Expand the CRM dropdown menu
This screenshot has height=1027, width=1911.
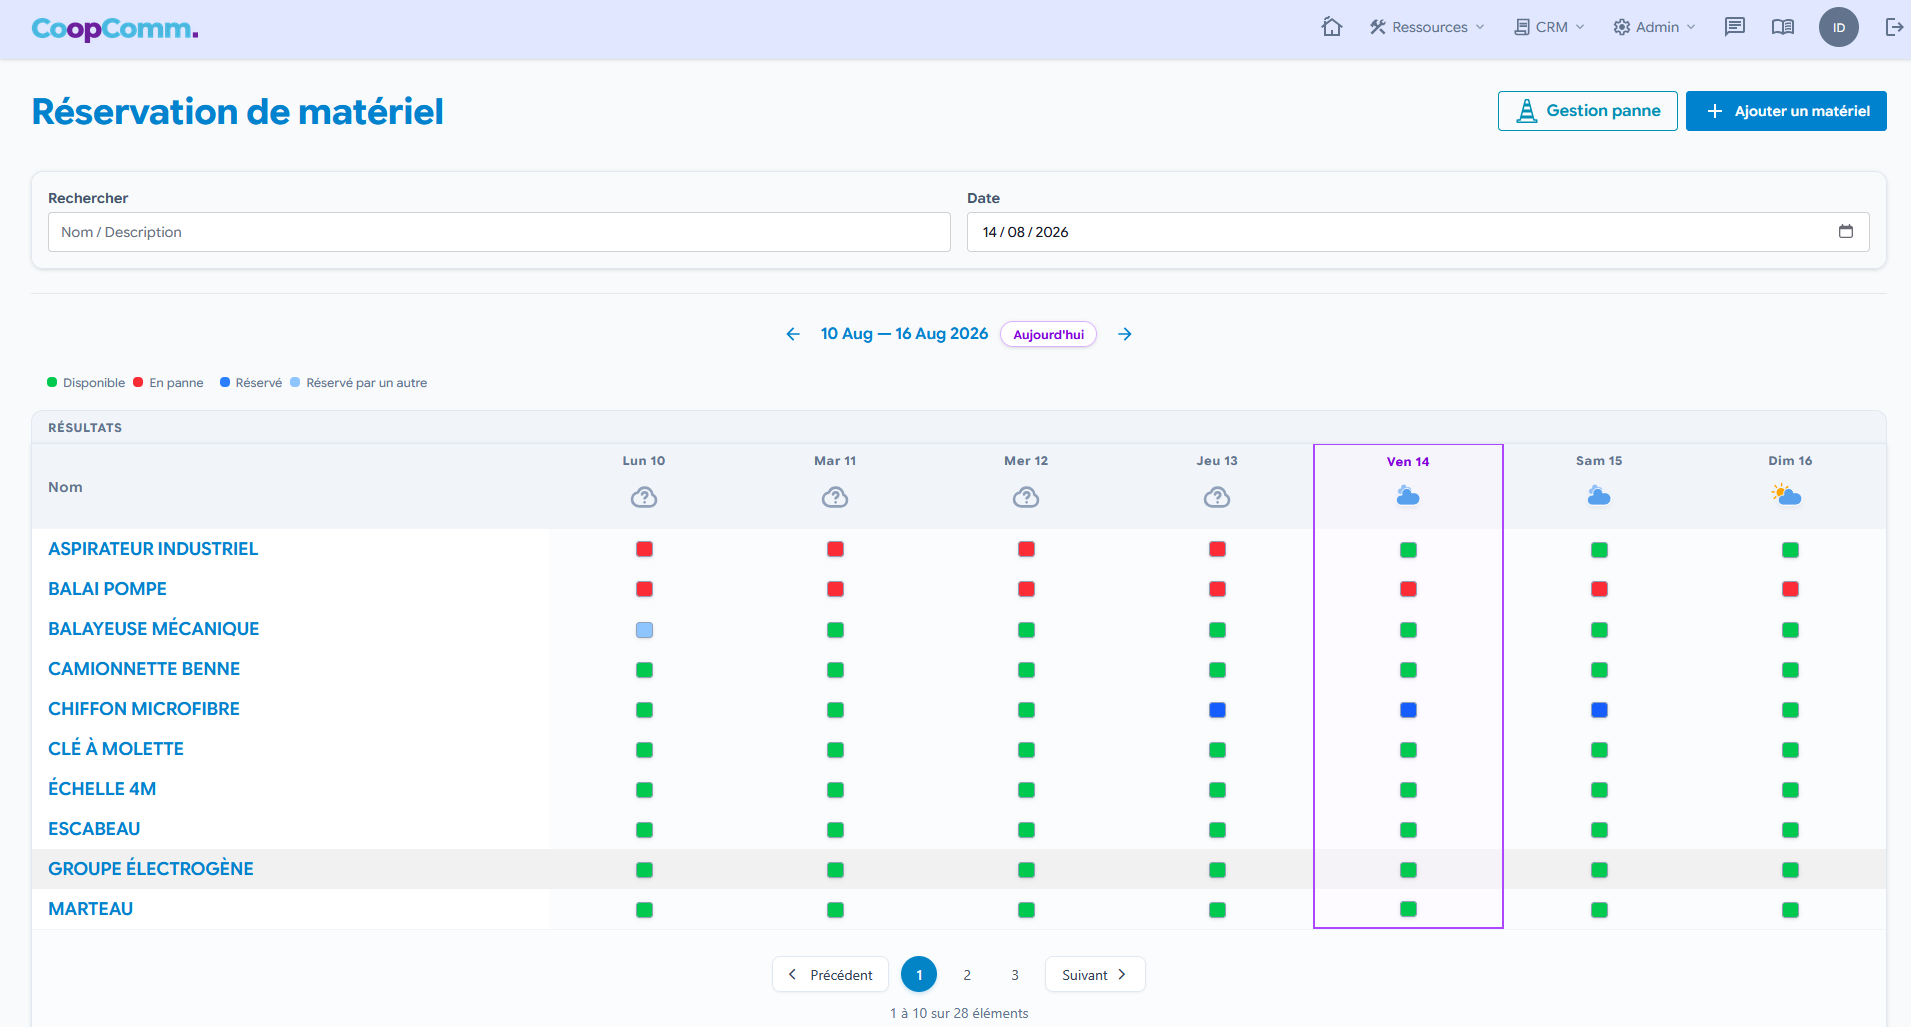point(1549,27)
